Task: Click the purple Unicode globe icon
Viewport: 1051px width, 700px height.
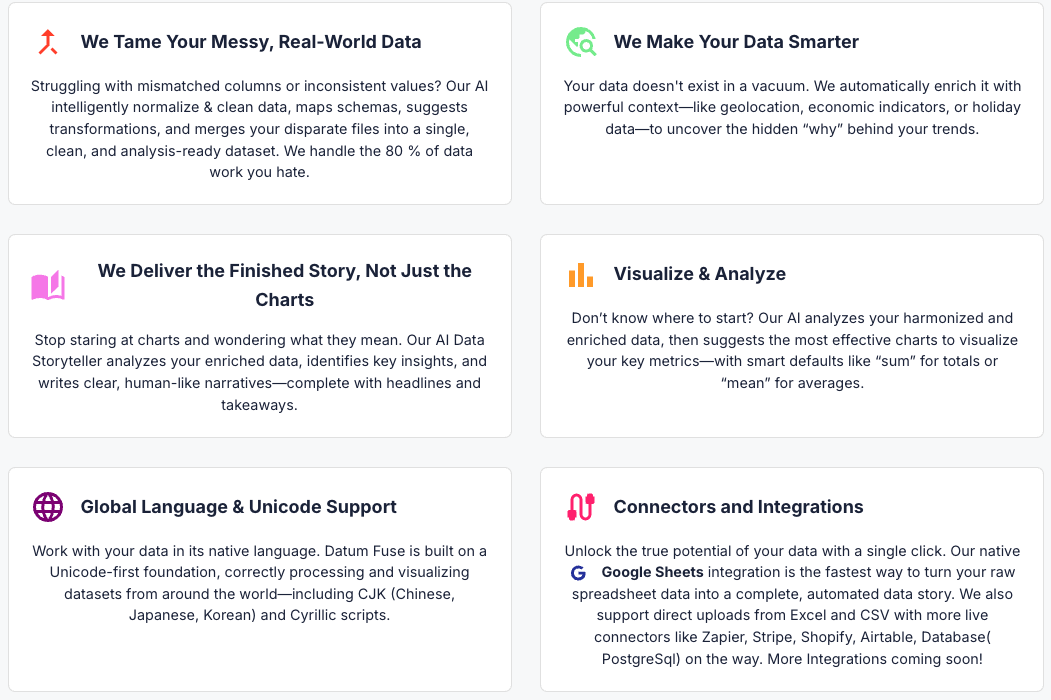Action: 47,507
